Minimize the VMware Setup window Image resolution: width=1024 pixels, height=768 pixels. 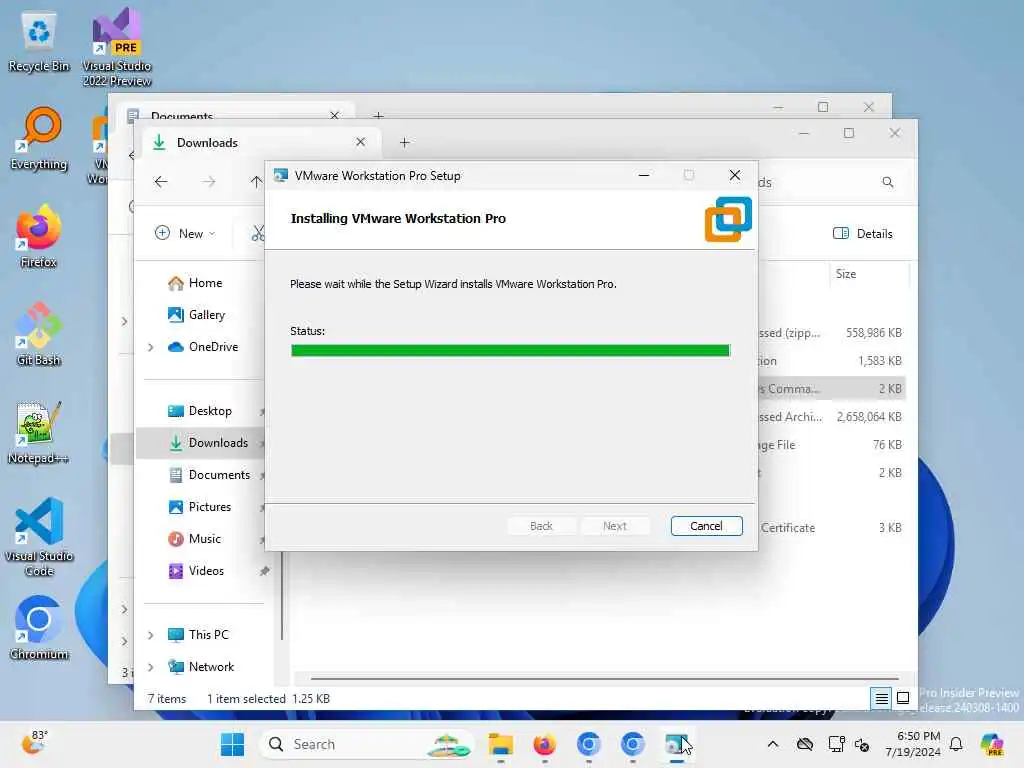pos(643,175)
